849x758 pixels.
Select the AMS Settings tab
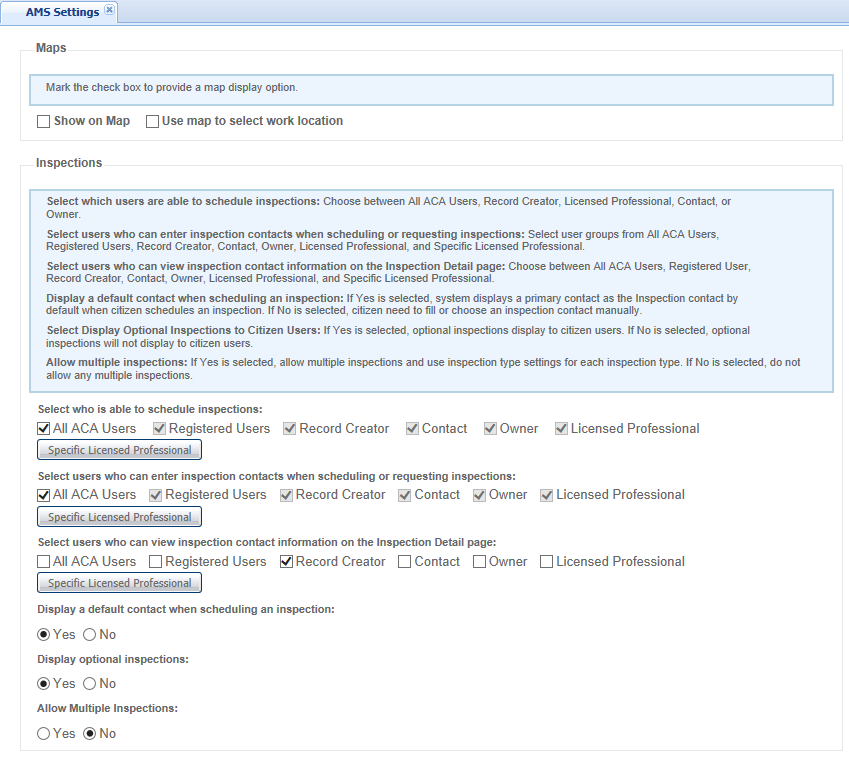pyautogui.click(x=60, y=12)
